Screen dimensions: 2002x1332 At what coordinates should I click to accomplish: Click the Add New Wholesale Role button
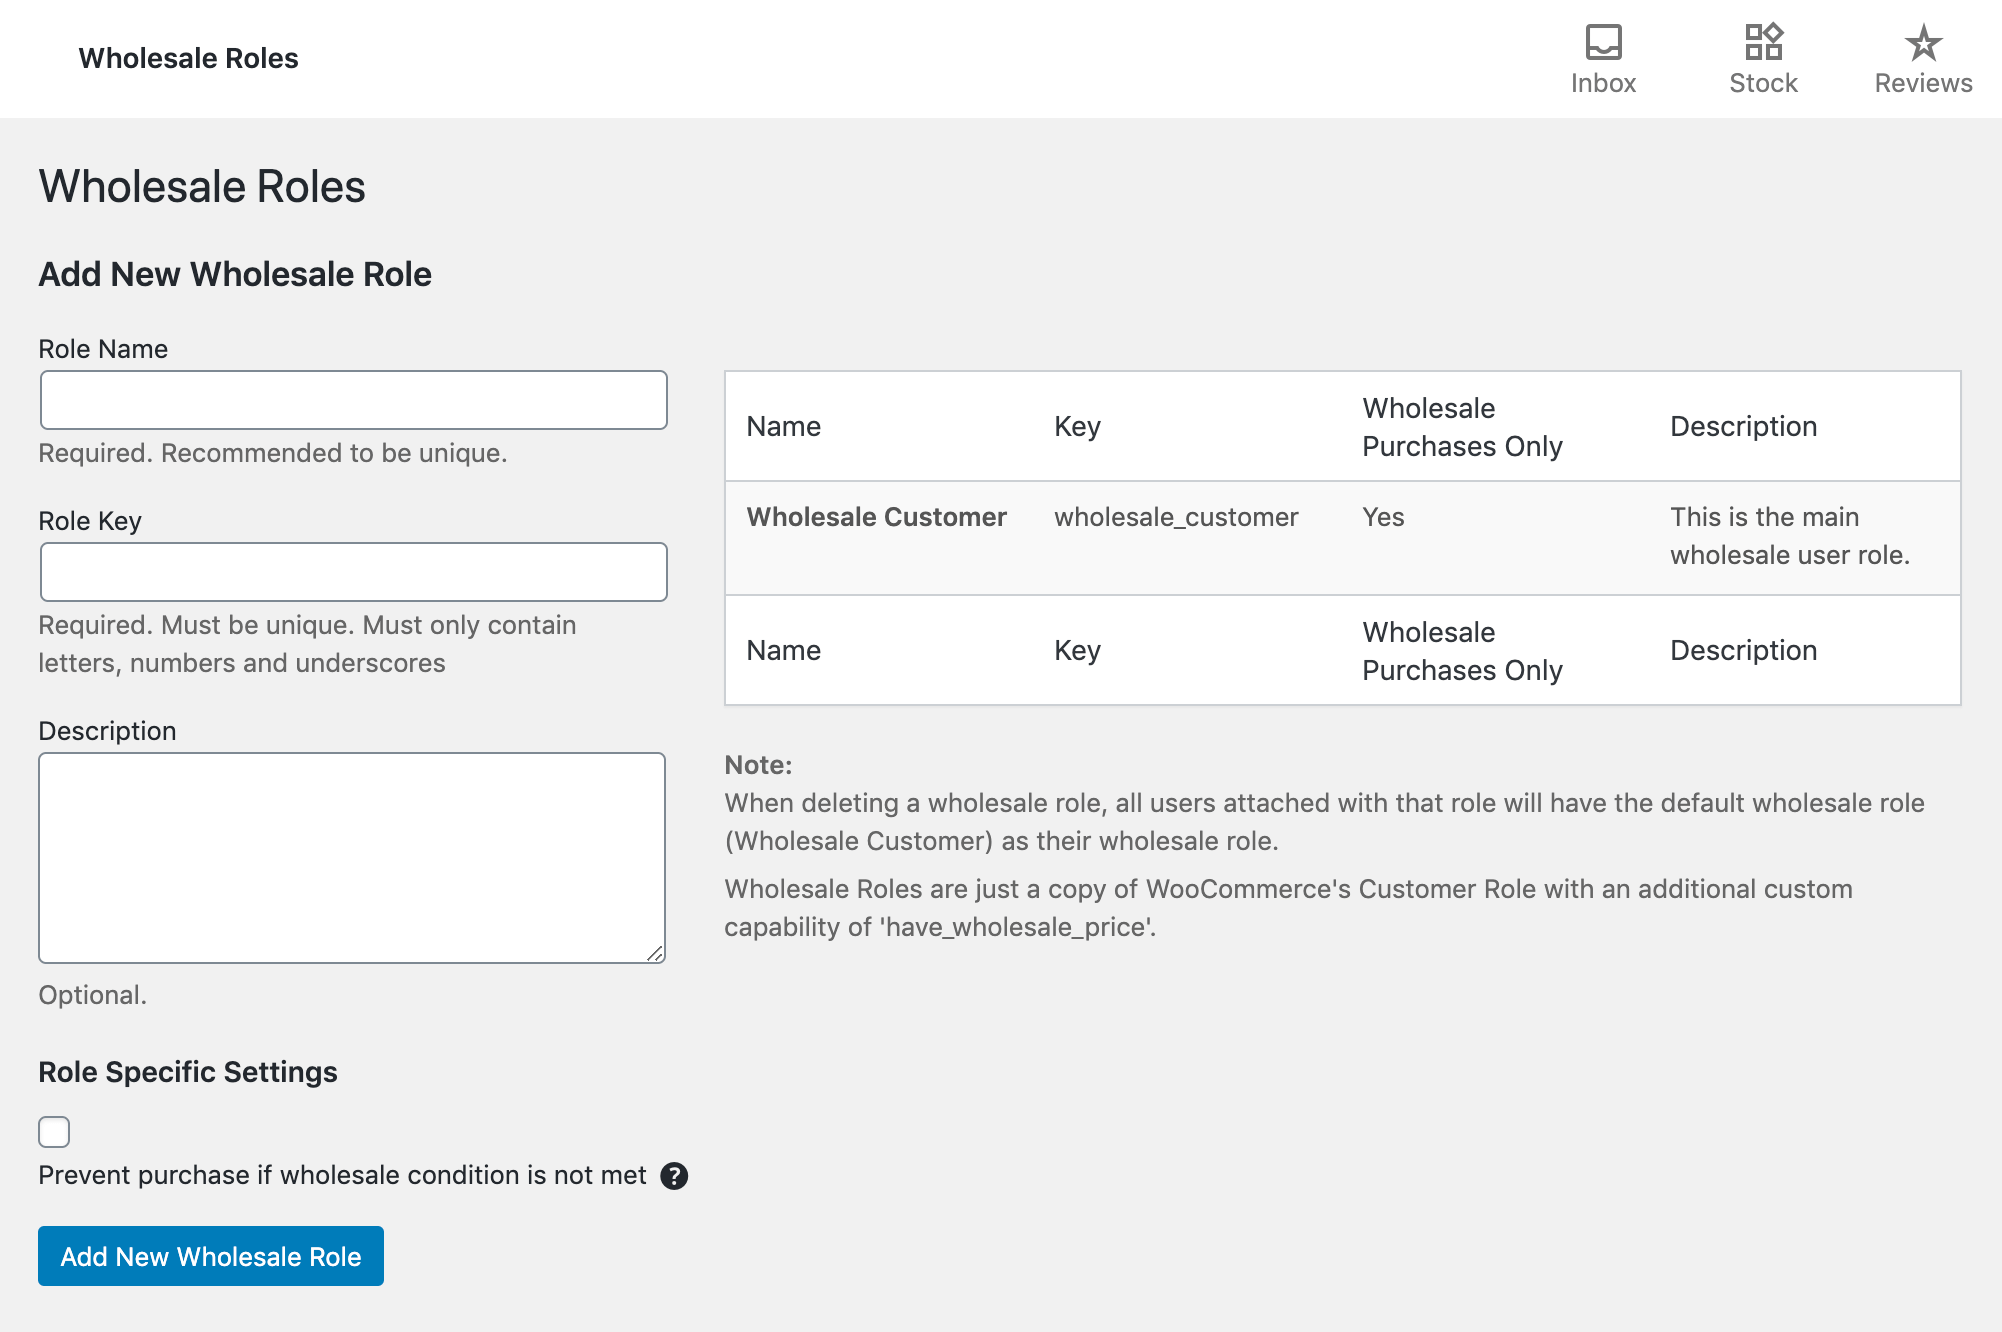[211, 1256]
